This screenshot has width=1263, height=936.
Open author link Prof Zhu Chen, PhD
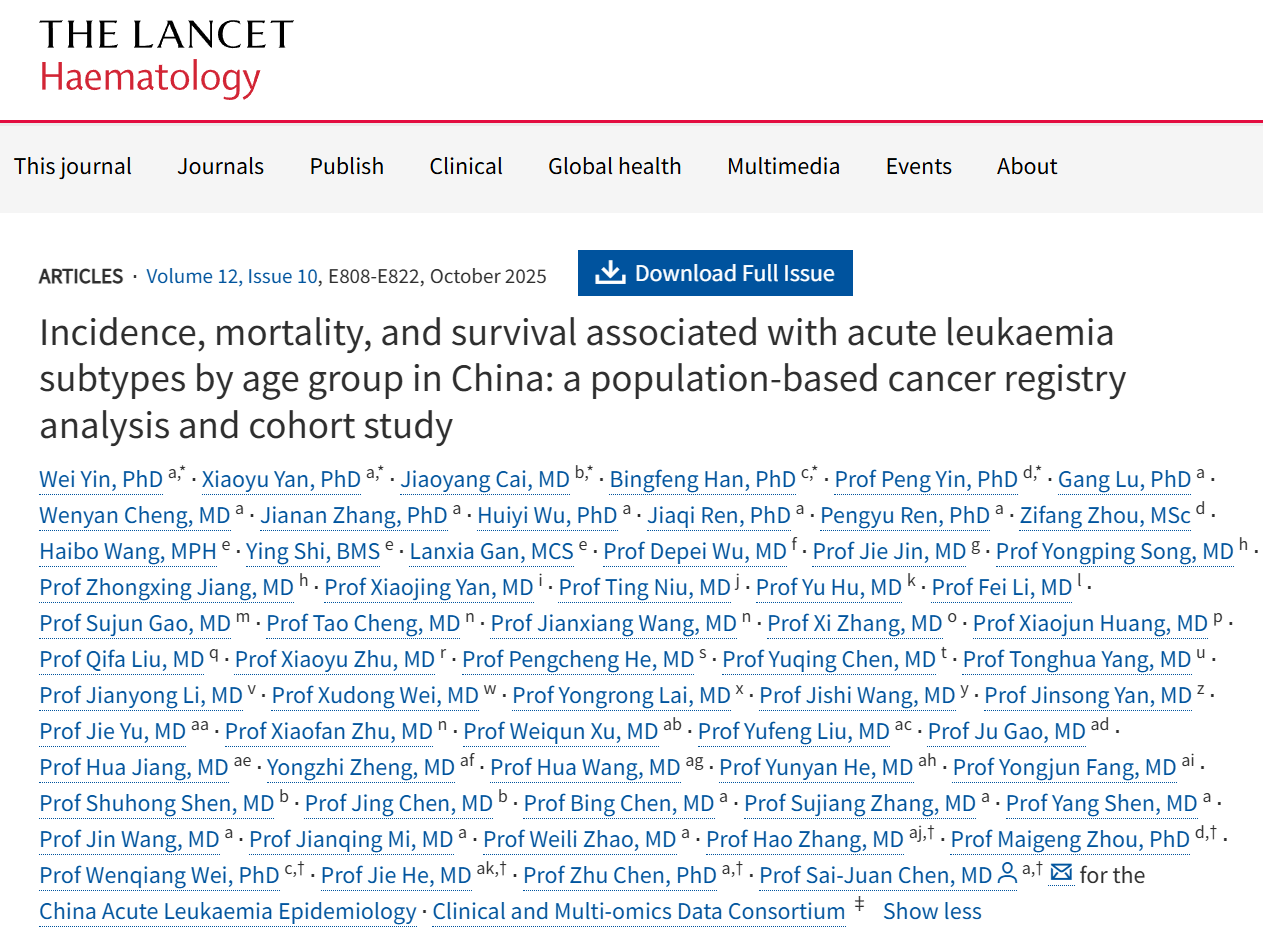pyautogui.click(x=620, y=875)
